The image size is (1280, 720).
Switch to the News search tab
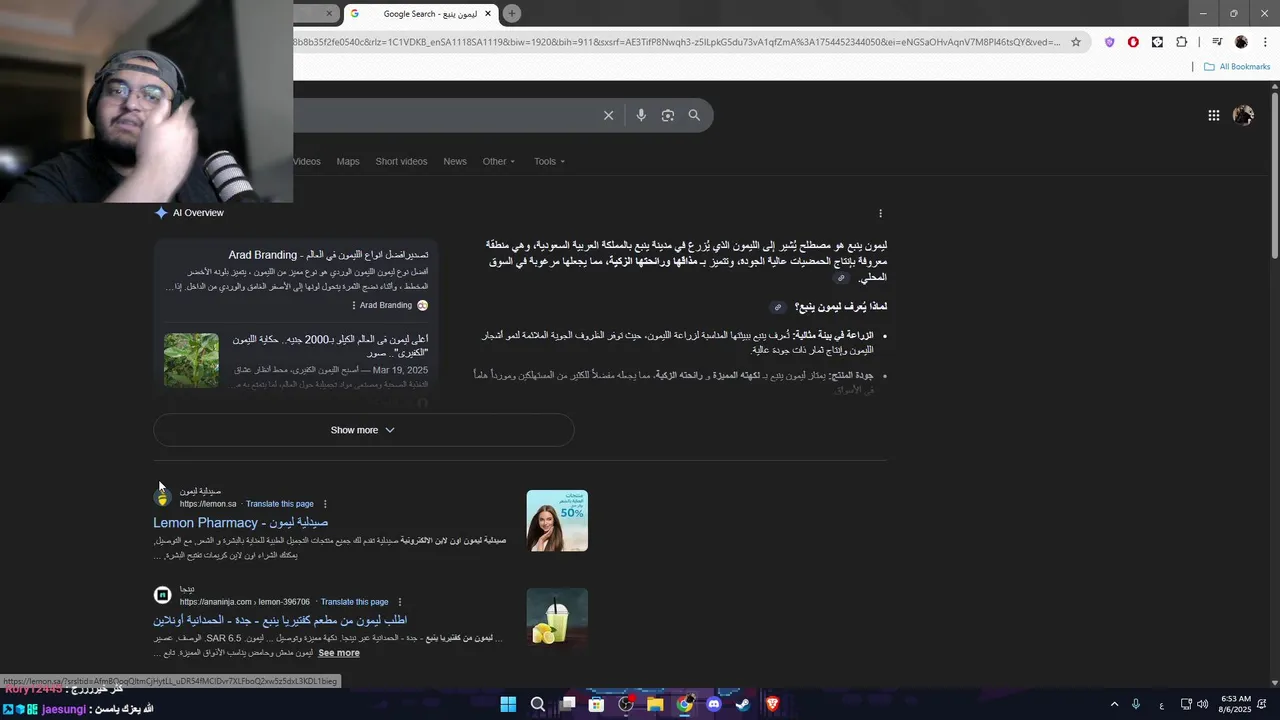(455, 161)
